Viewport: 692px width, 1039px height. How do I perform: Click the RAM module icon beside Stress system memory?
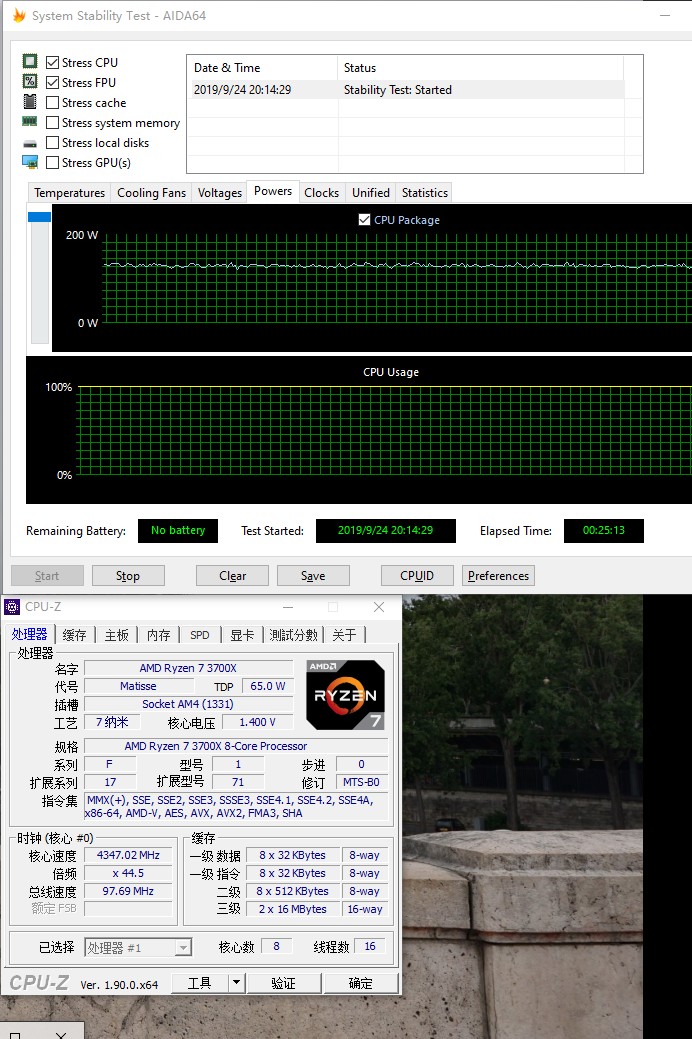point(30,121)
